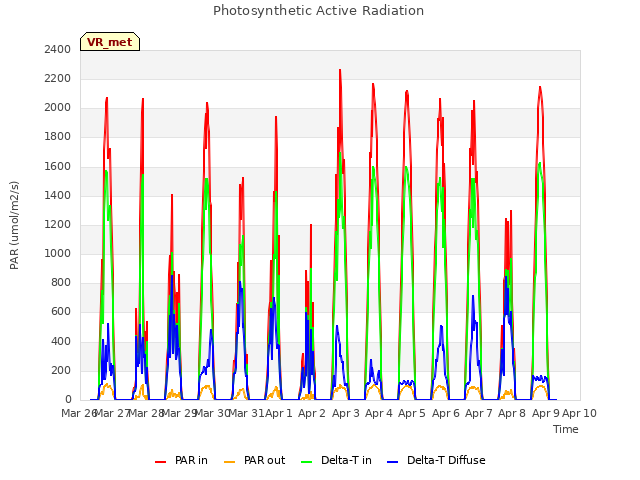Screen dimensions: 640x480
Task: Click the Time x-axis label
Action: tap(566, 429)
